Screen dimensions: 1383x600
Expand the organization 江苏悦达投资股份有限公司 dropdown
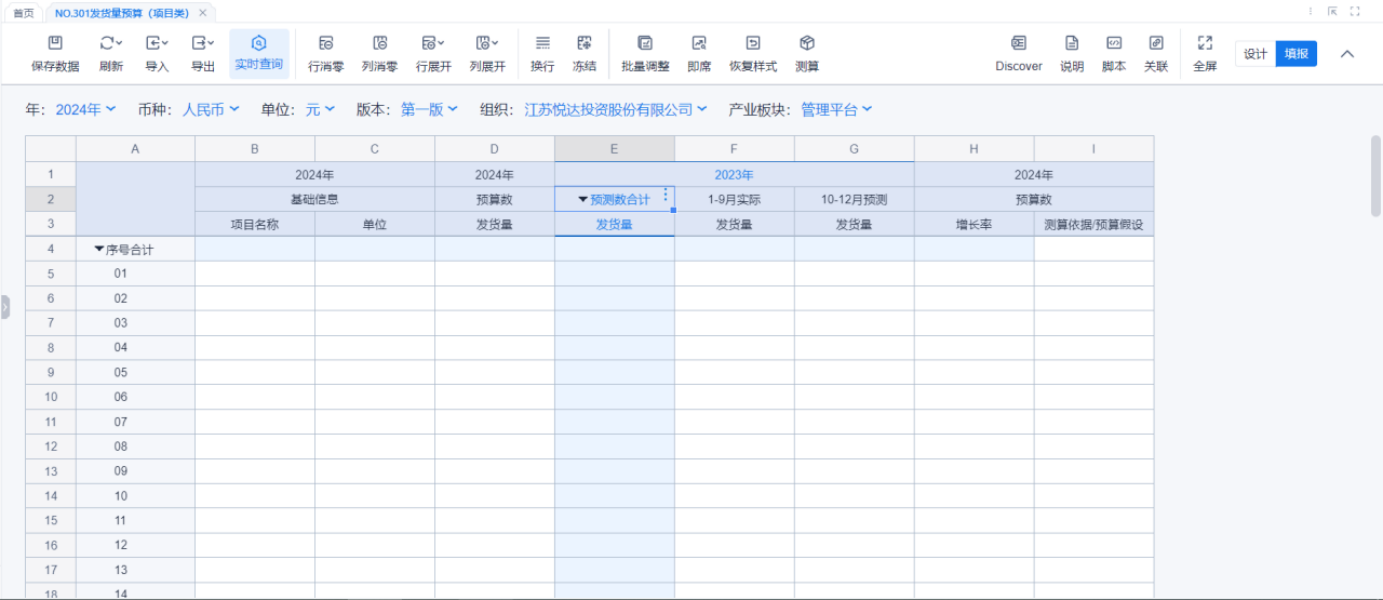point(616,110)
